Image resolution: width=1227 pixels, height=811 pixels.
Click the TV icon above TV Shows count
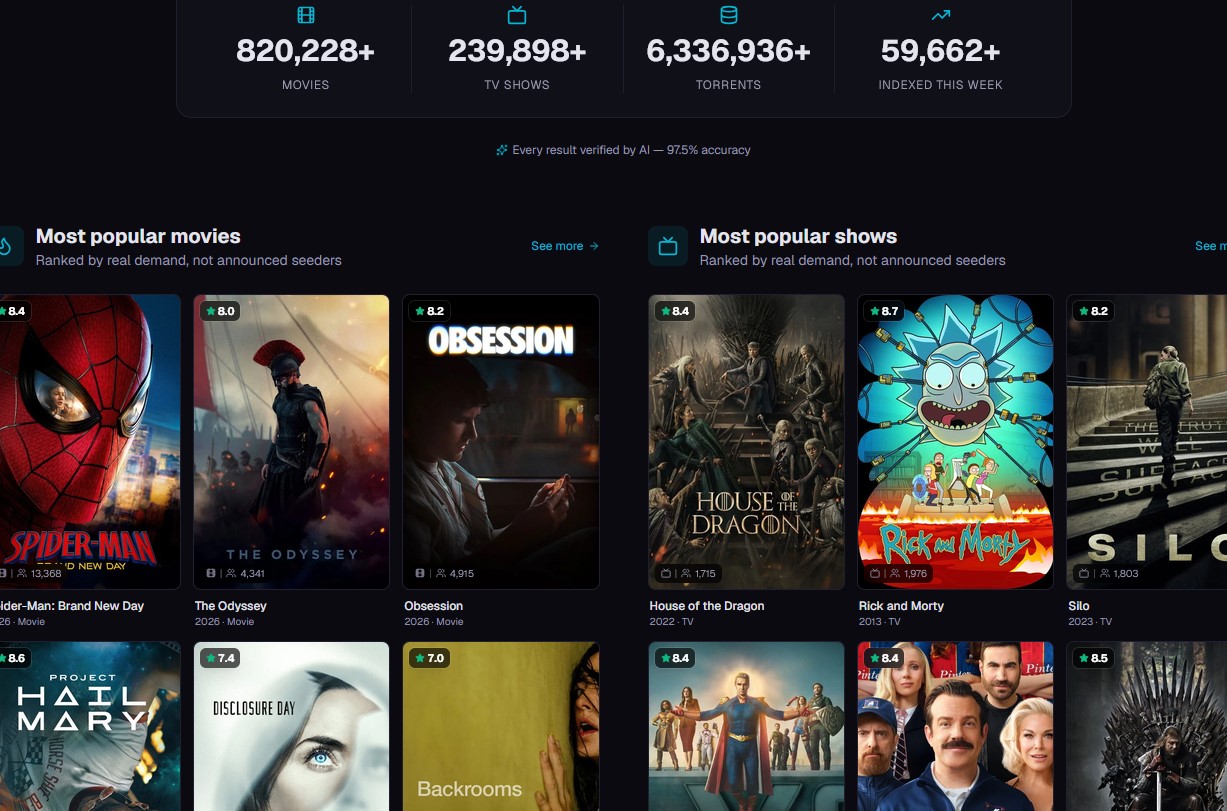point(517,15)
